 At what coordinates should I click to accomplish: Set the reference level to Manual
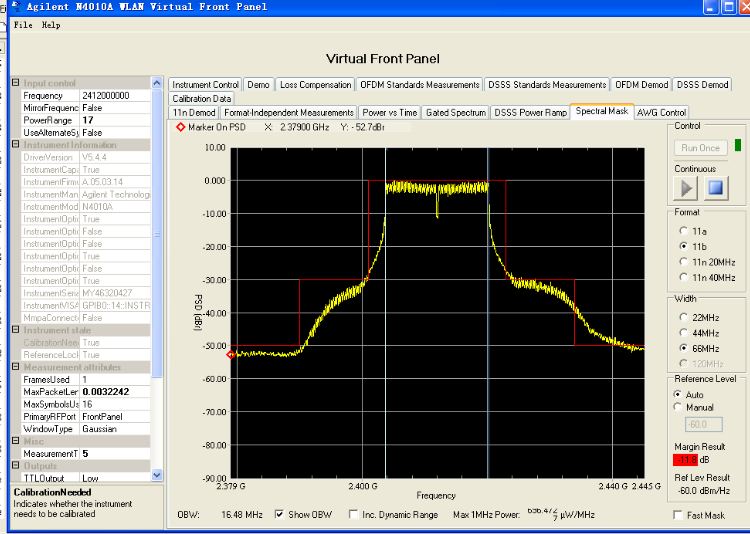(678, 407)
